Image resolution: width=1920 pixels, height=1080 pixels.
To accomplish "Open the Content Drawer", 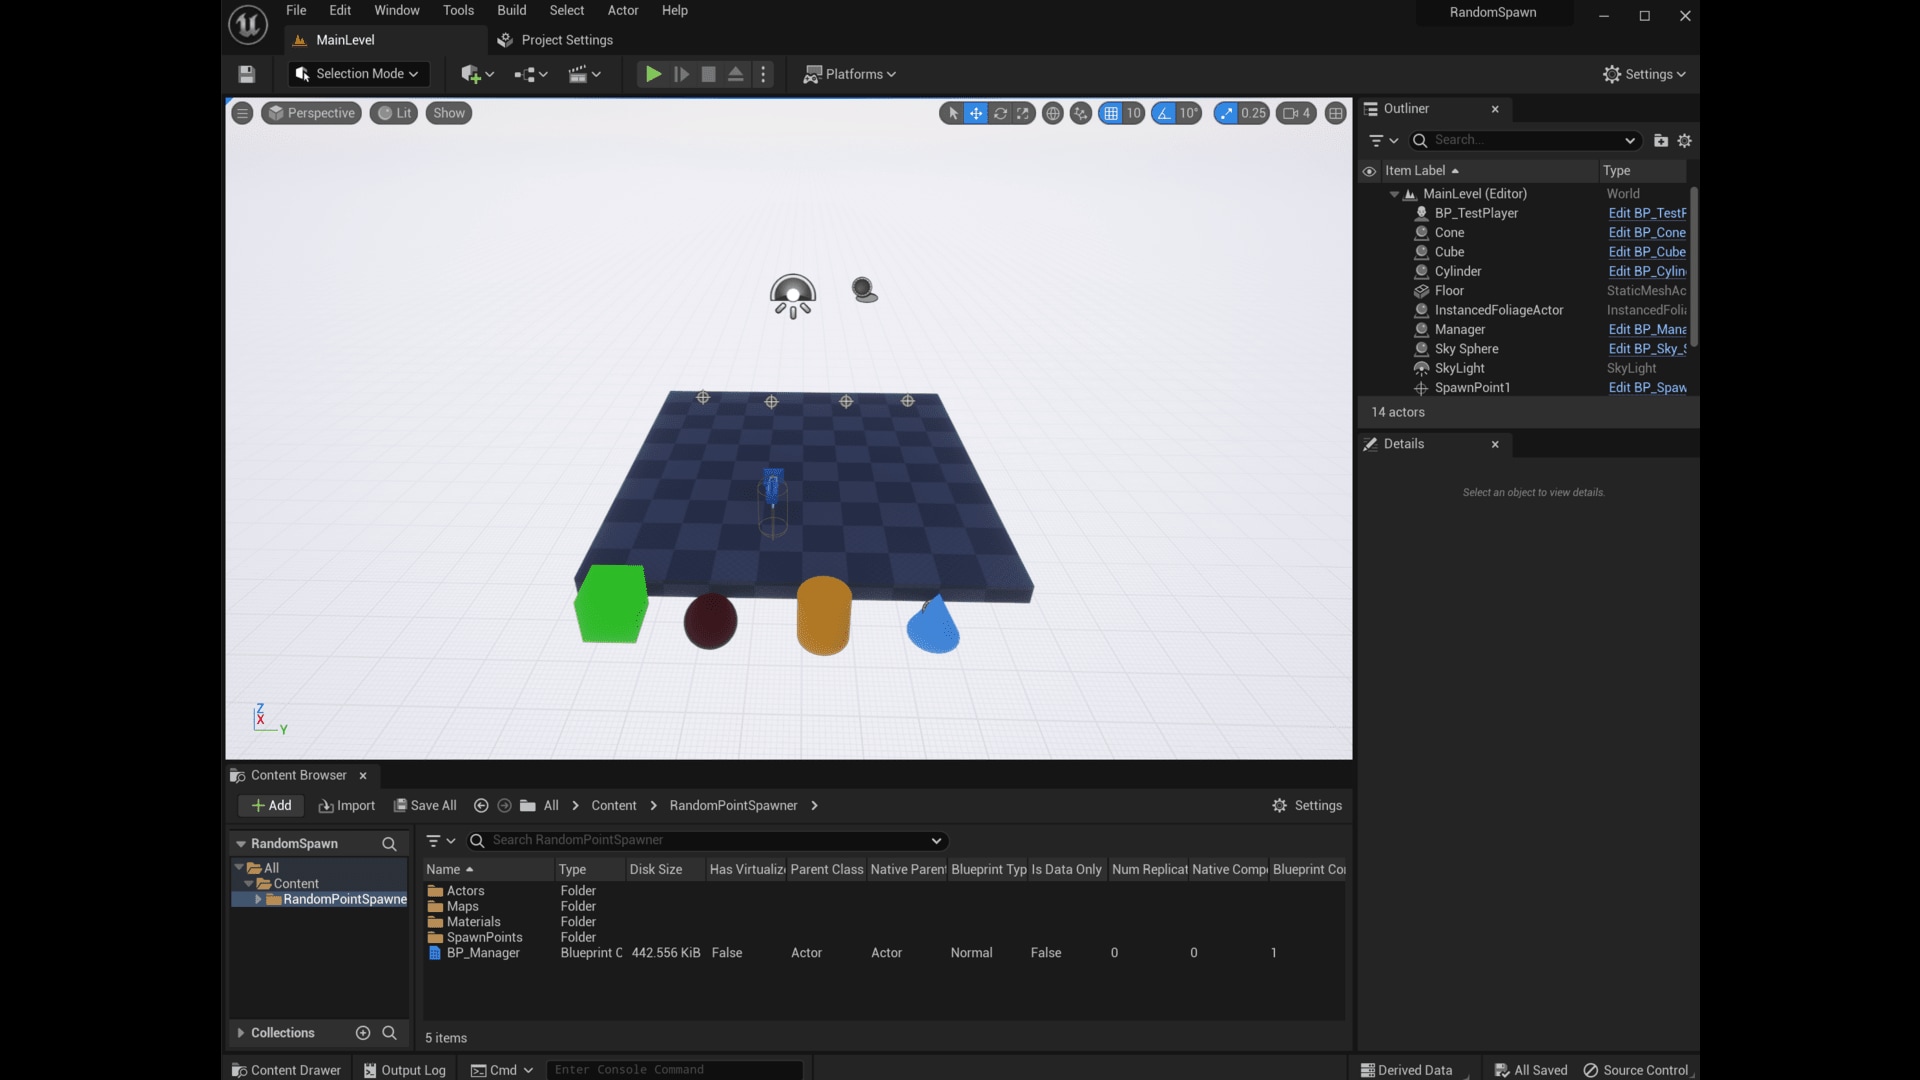I will tap(286, 1069).
